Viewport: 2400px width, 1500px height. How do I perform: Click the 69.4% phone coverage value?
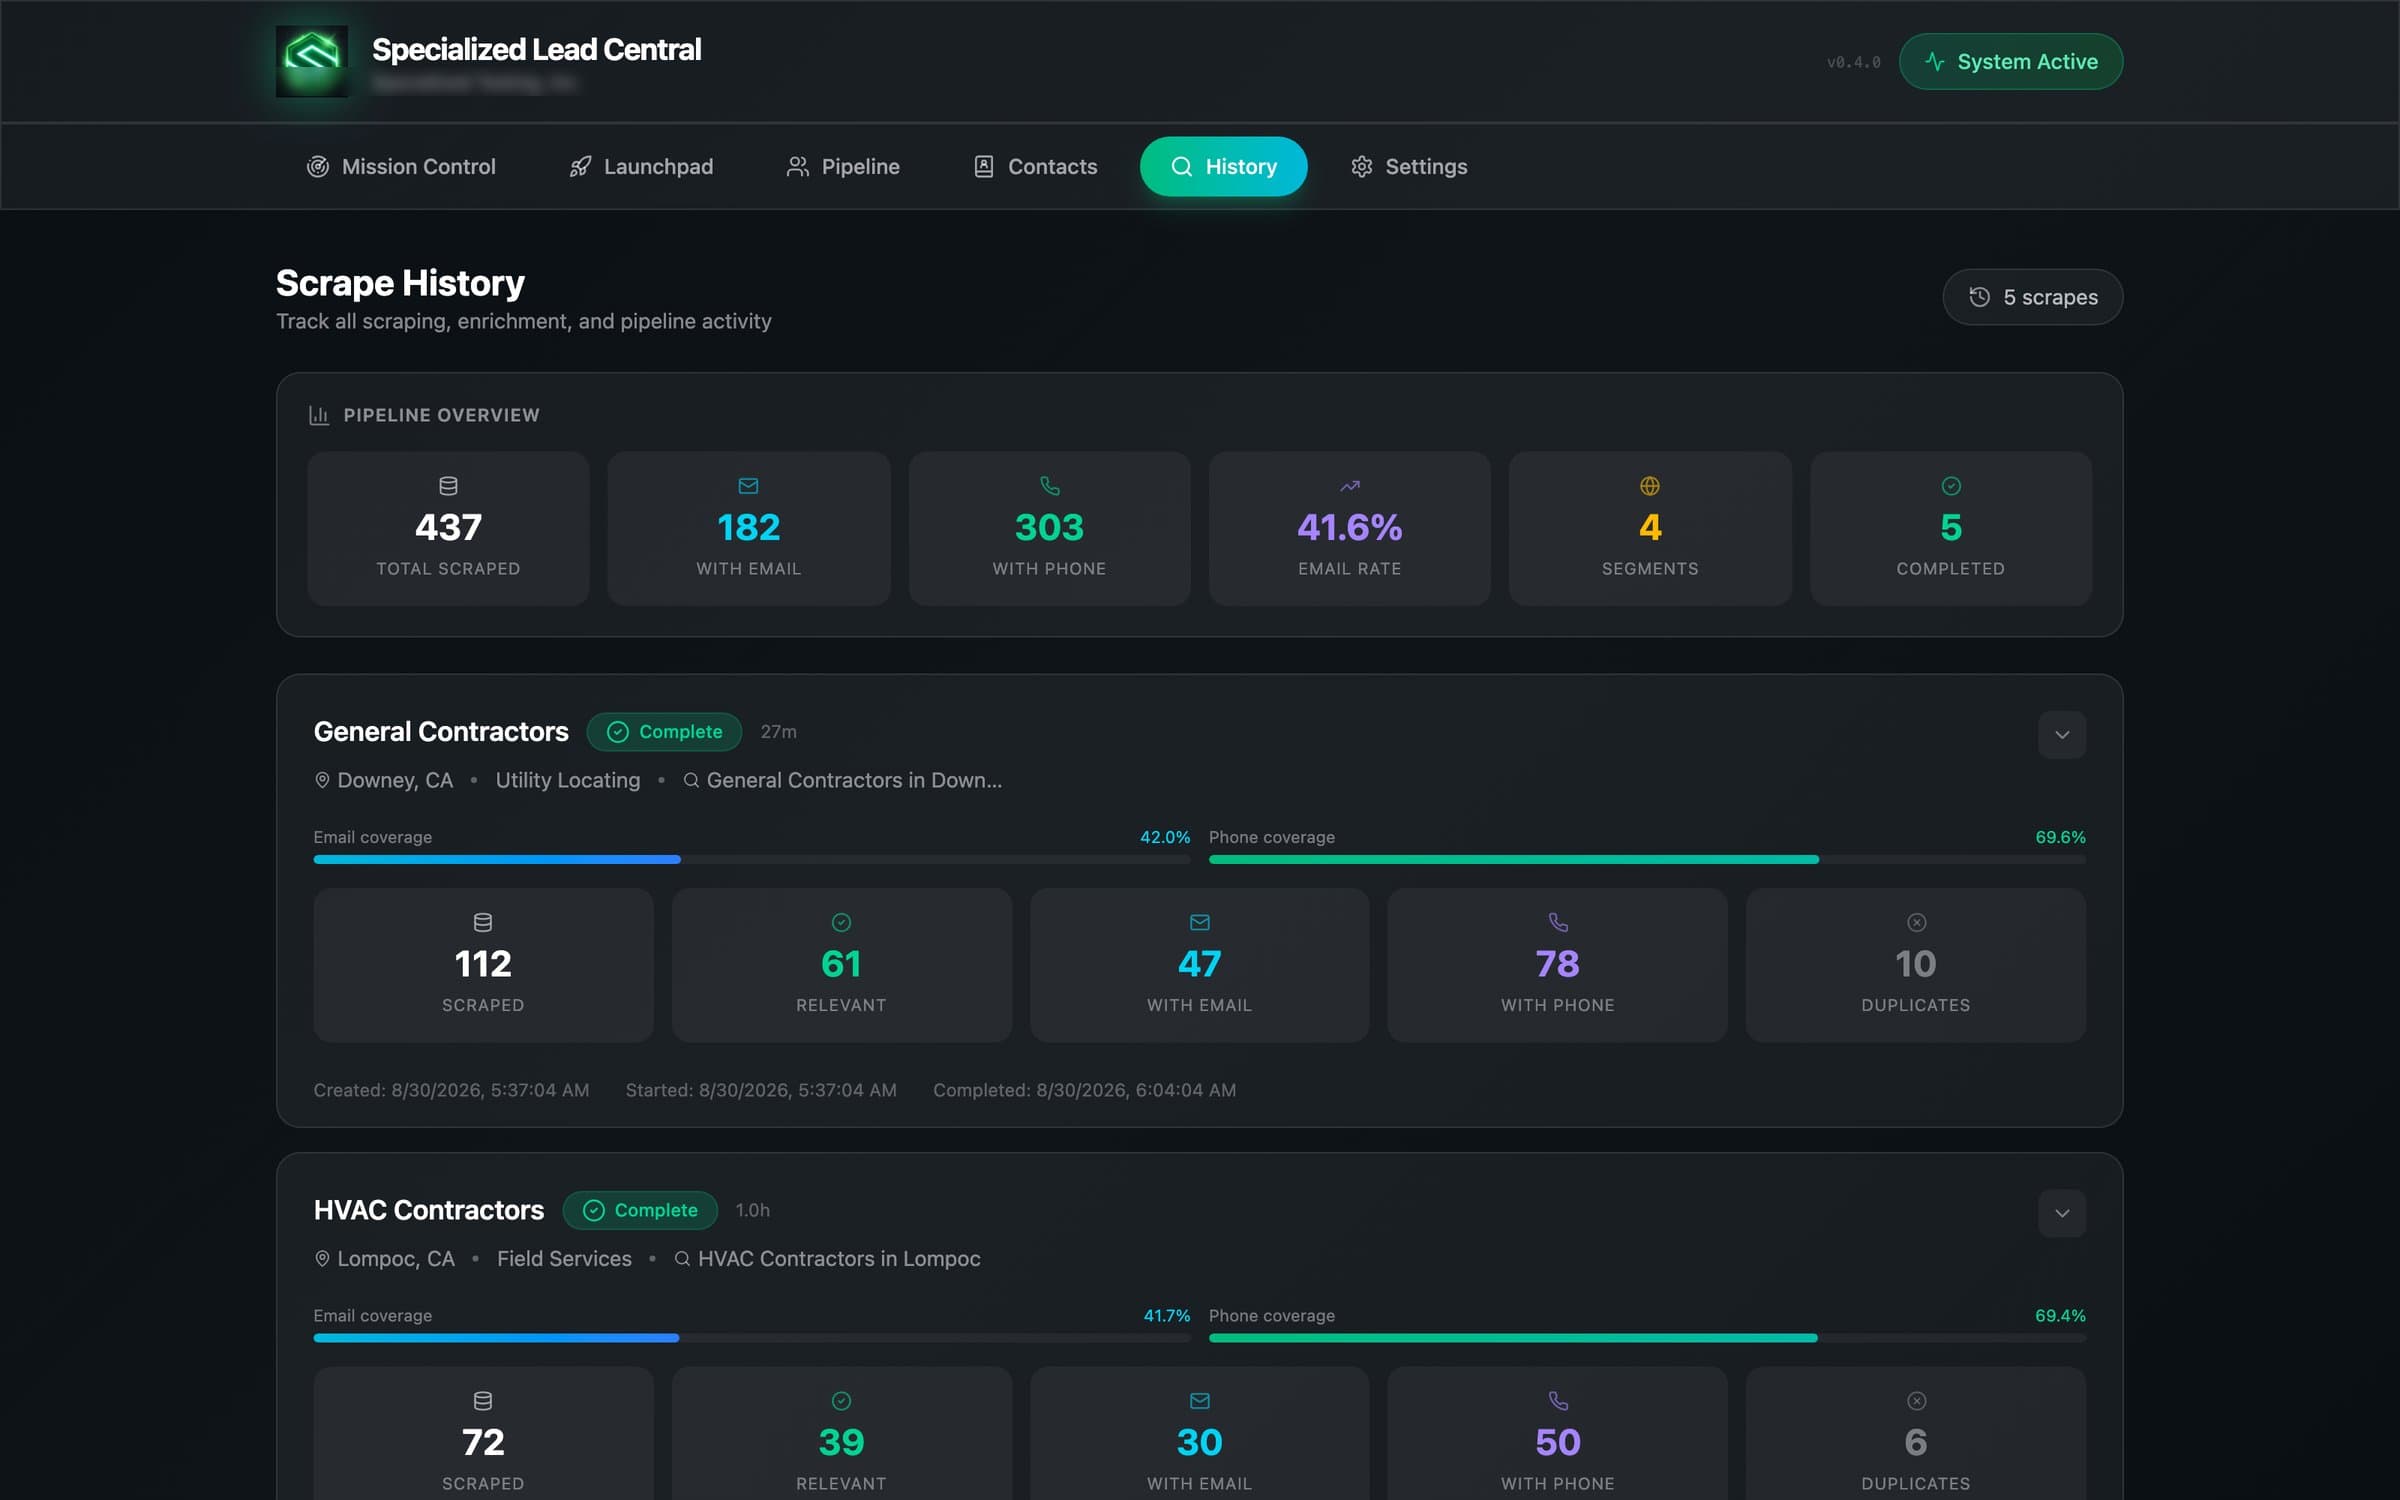2061,1316
